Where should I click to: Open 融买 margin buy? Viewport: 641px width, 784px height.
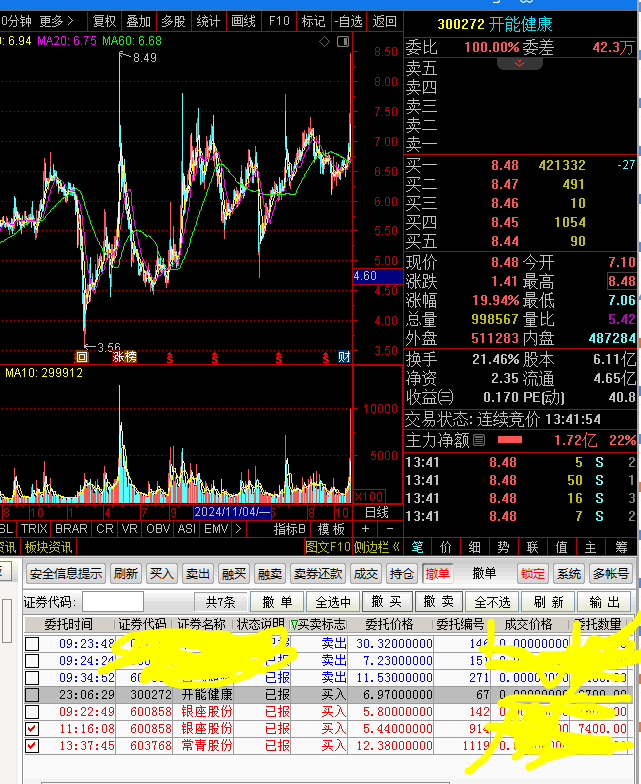coord(234,574)
